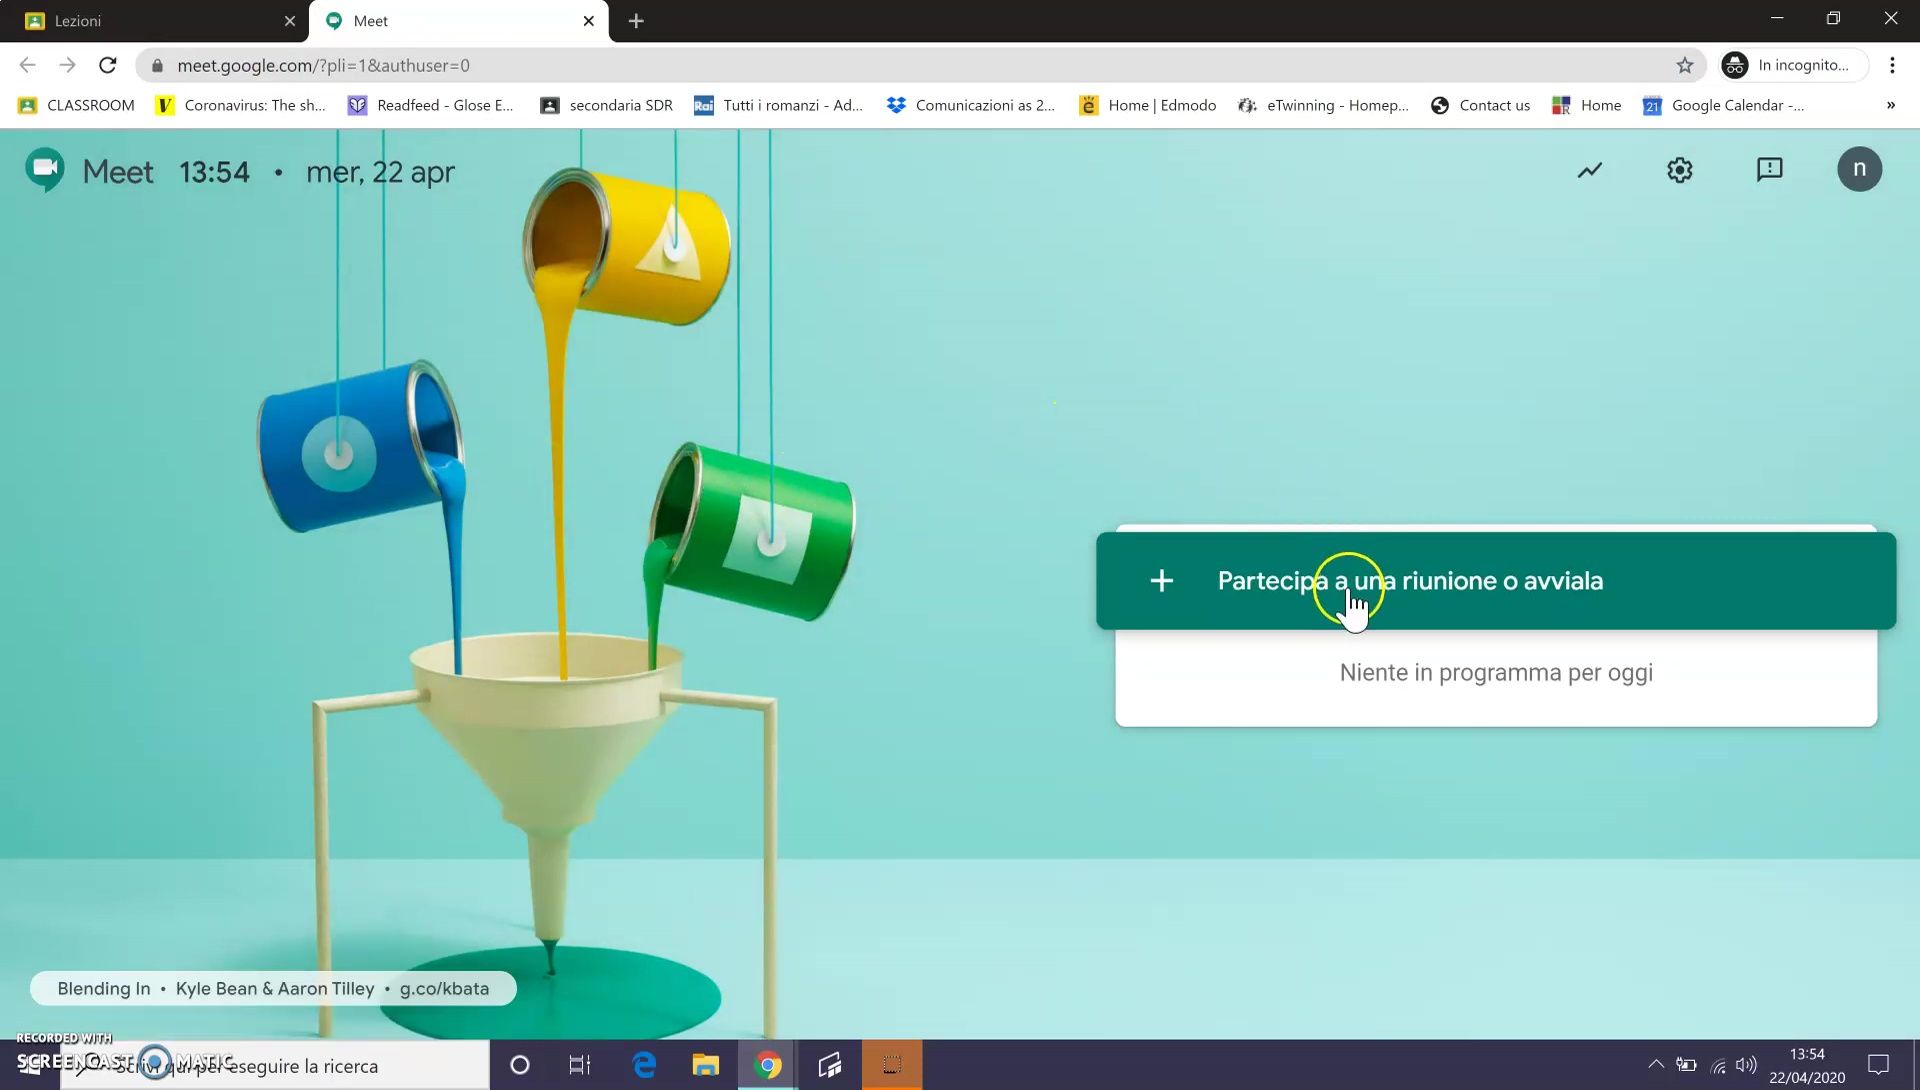Open the quality dashboard trend icon

point(1590,170)
